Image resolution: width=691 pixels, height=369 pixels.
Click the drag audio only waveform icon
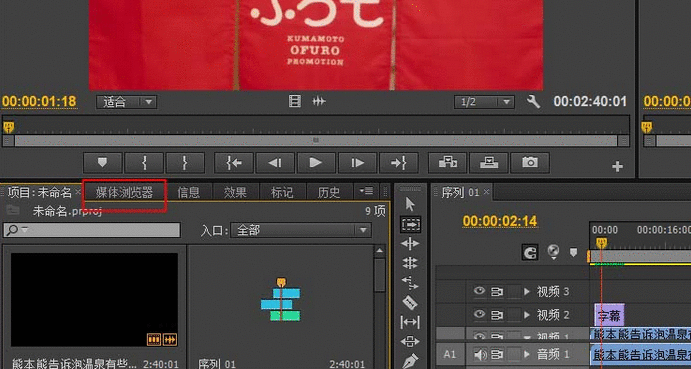(x=319, y=102)
